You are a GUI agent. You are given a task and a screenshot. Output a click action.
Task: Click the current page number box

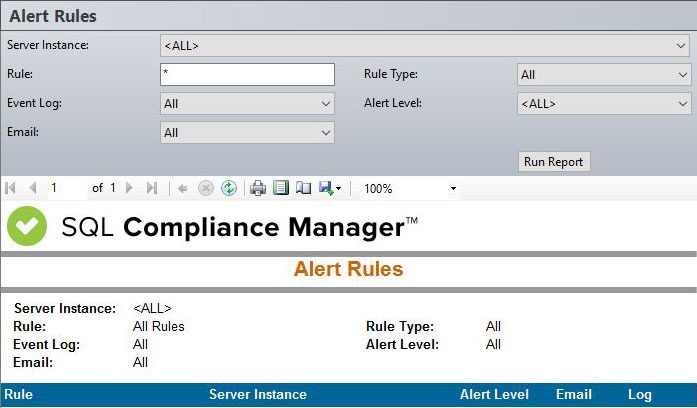pos(66,188)
